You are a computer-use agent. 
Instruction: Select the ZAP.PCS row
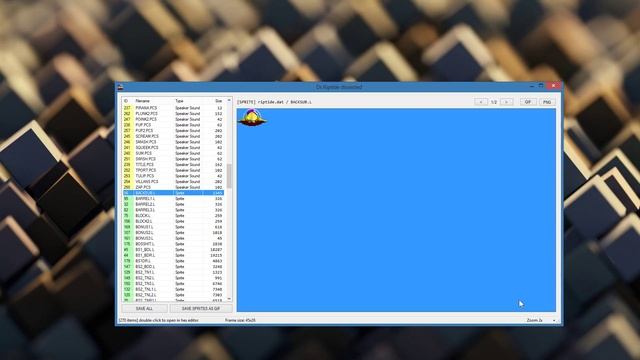click(173, 187)
